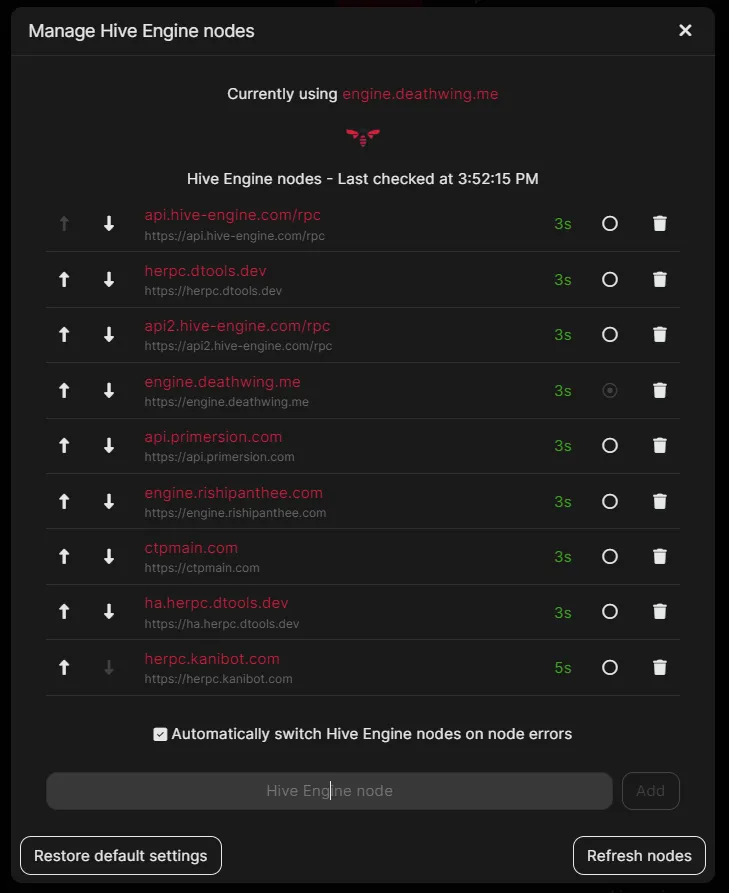Move herpc.dtools.dev node up
This screenshot has width=729, height=893.
64,280
